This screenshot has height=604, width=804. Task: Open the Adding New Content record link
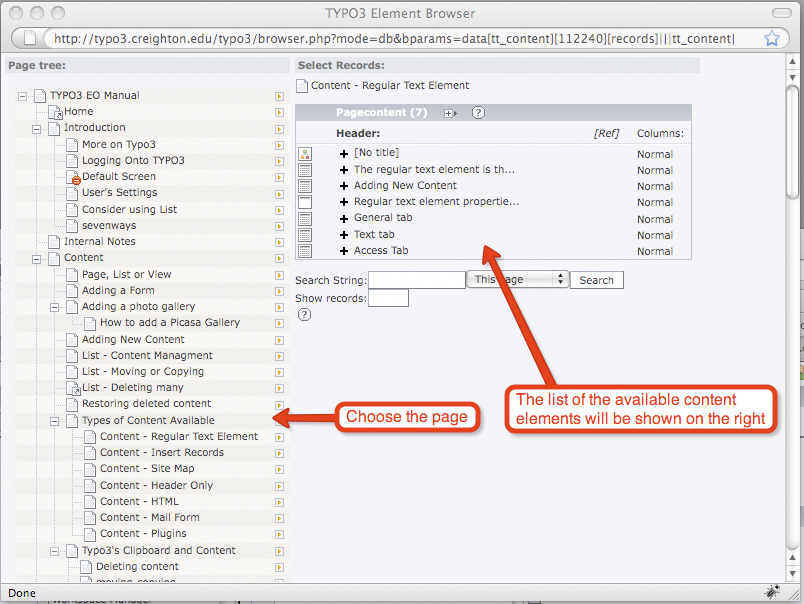point(405,186)
